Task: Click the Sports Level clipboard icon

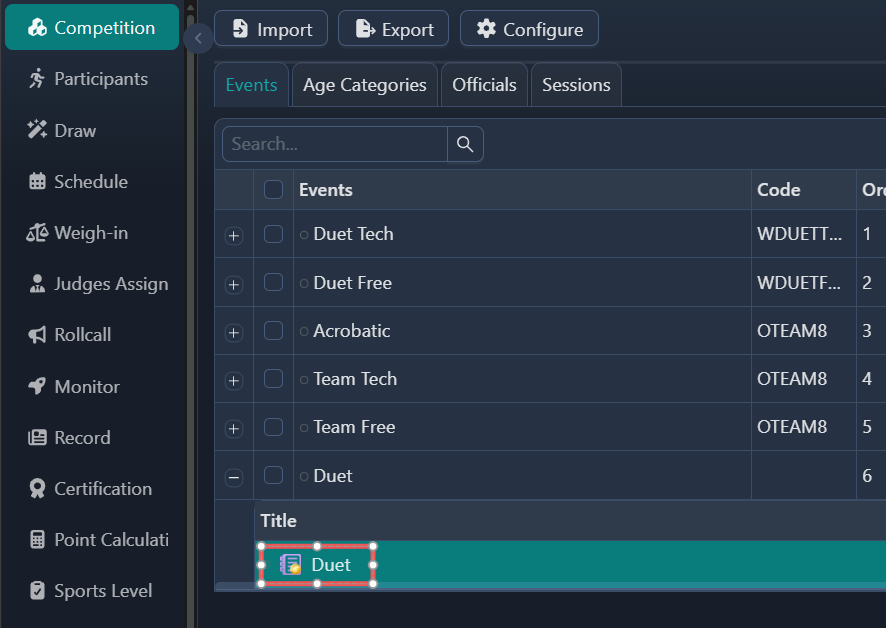Action: (x=37, y=591)
